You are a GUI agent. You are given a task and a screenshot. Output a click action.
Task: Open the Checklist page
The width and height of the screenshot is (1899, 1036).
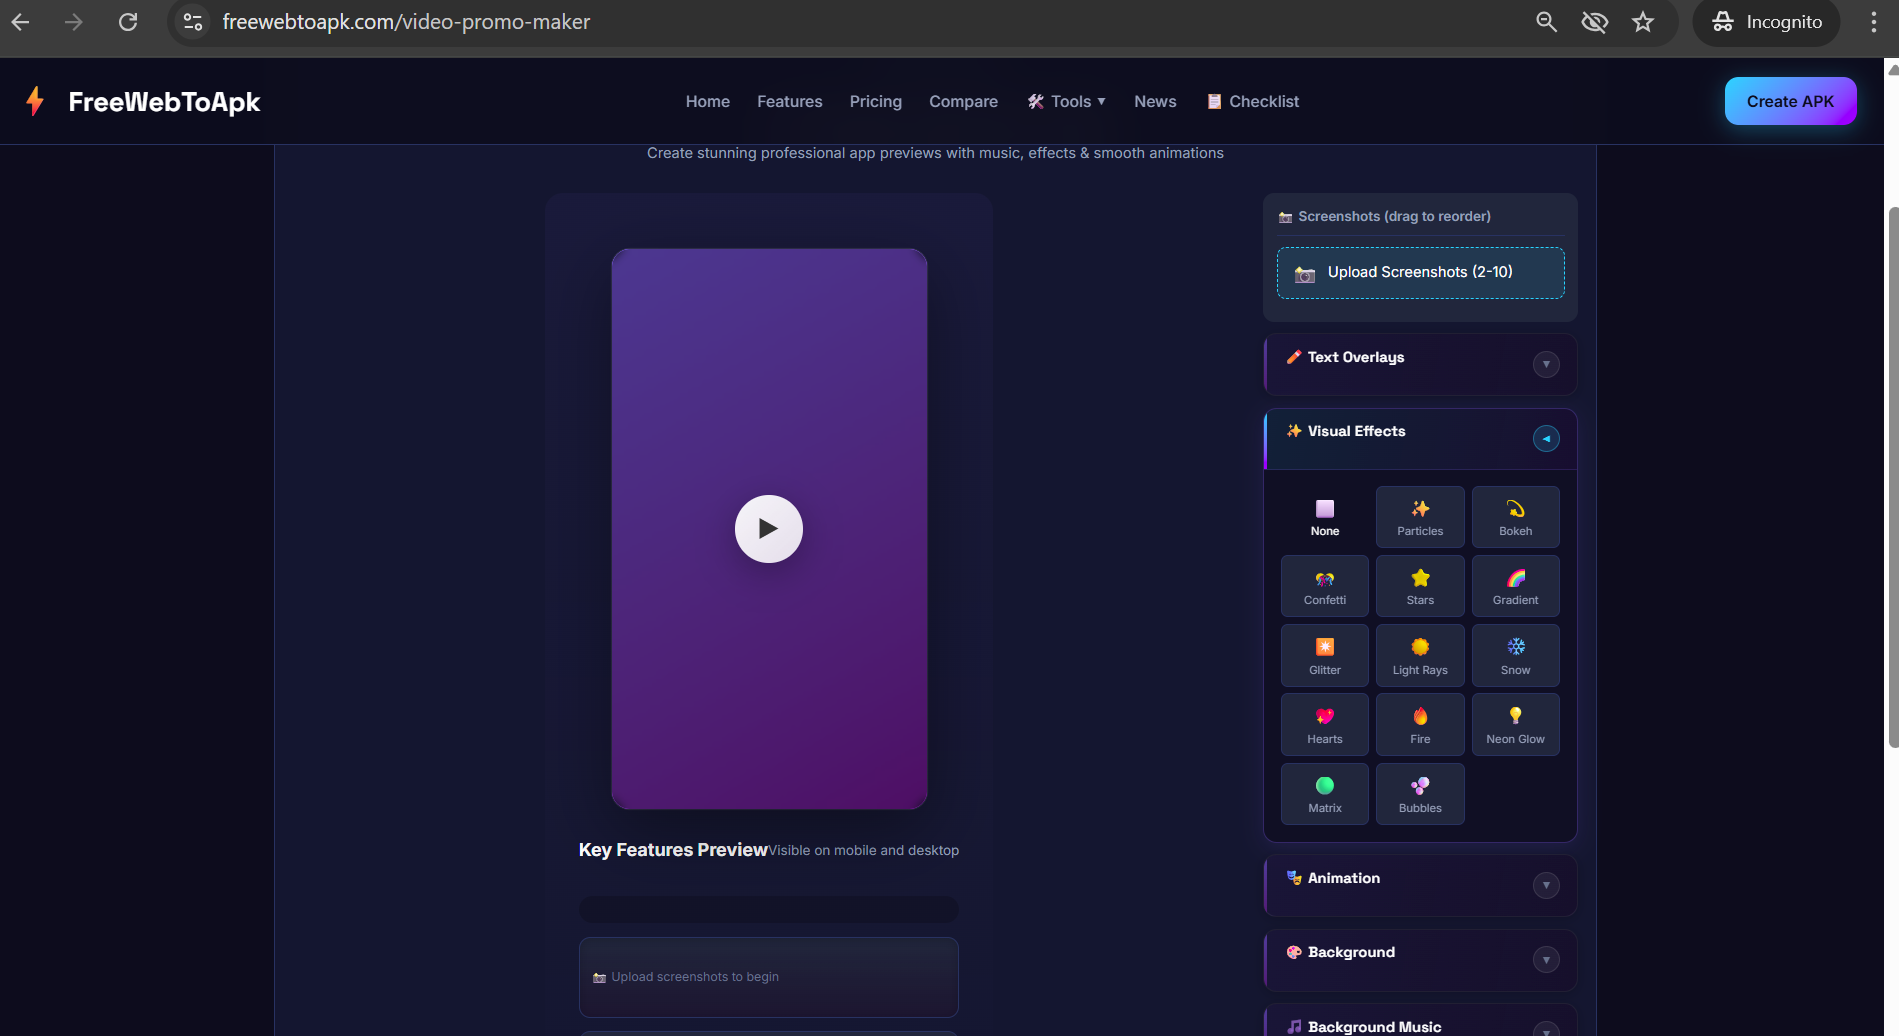(x=1252, y=101)
